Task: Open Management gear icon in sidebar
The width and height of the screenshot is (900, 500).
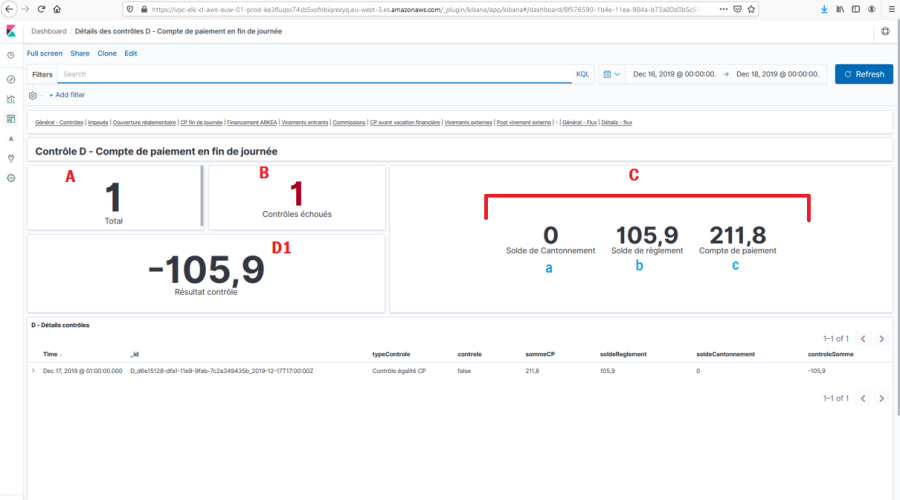Action: (x=11, y=177)
